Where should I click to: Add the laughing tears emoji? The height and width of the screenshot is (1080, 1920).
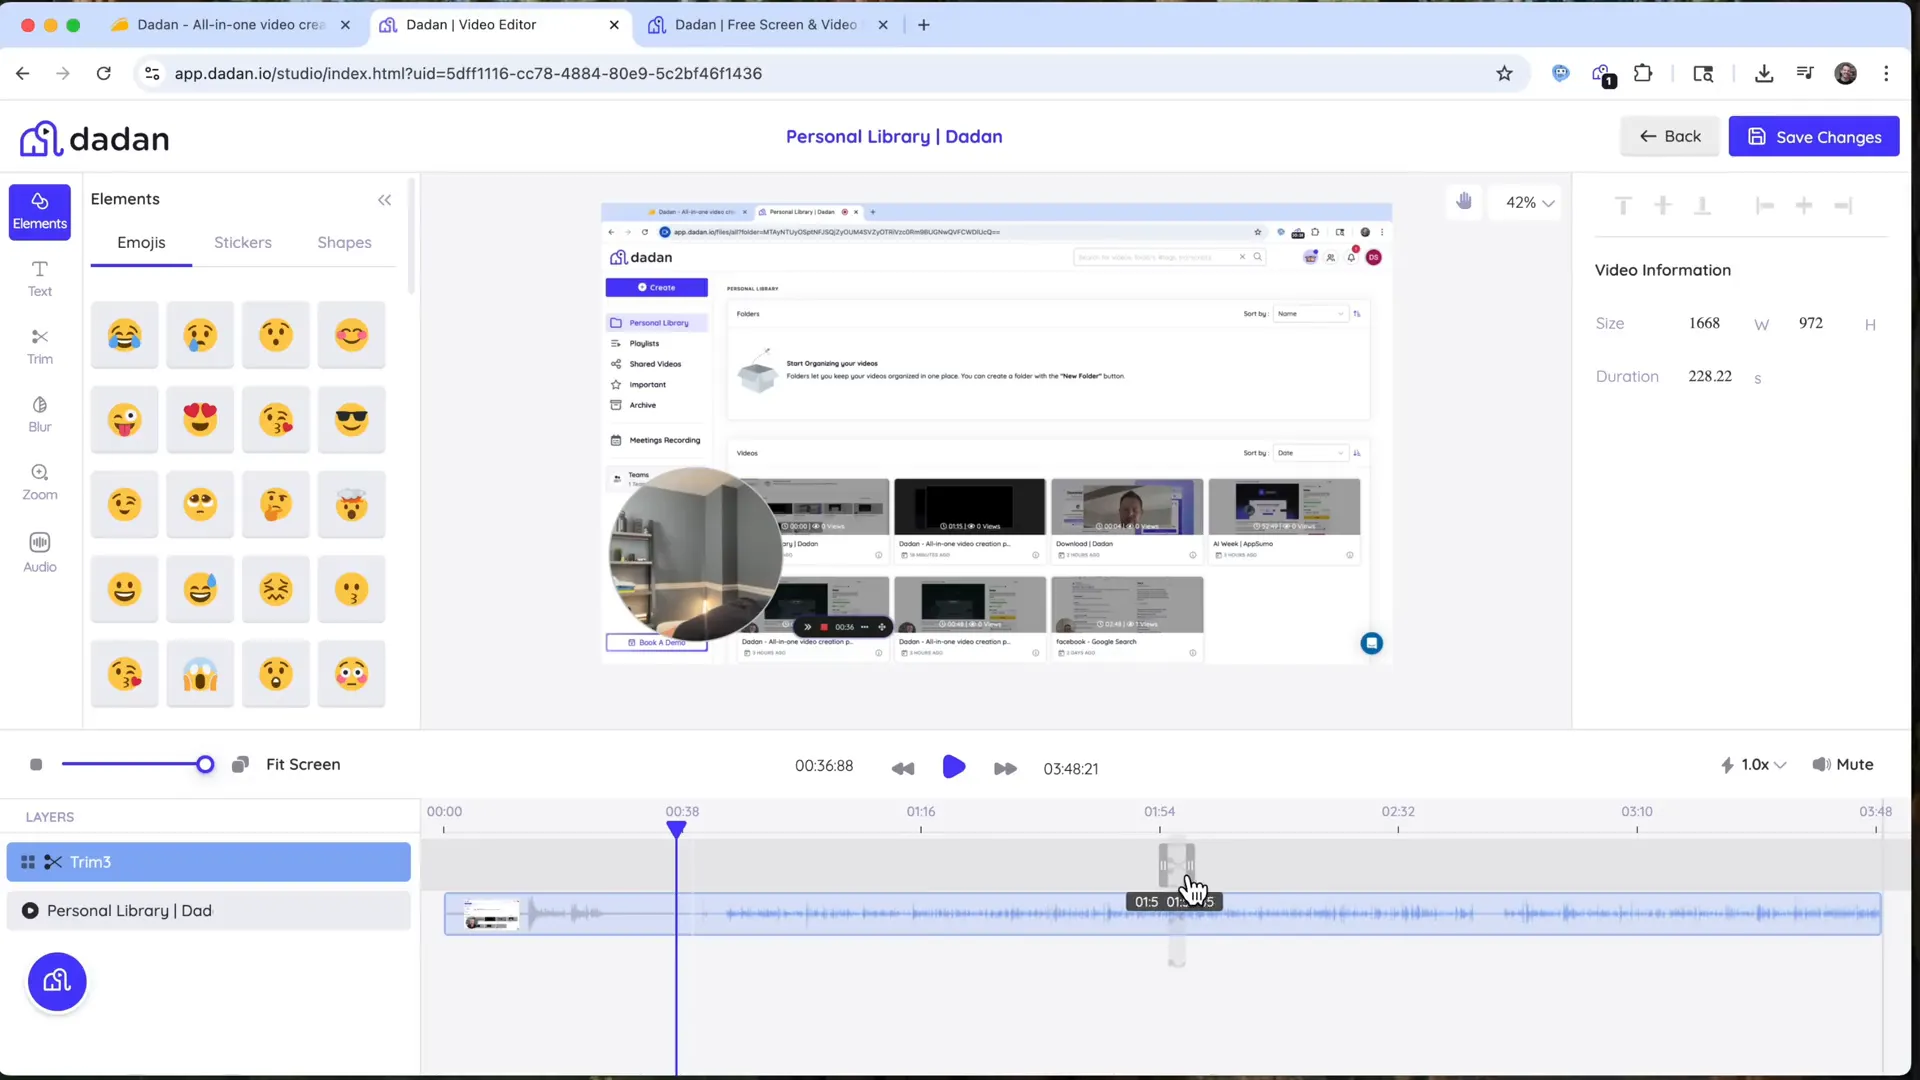[125, 335]
